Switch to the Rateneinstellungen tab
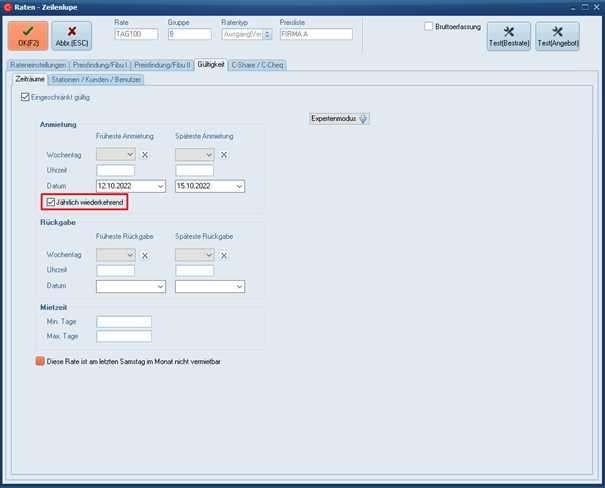Image resolution: width=605 pixels, height=488 pixels. [x=39, y=65]
